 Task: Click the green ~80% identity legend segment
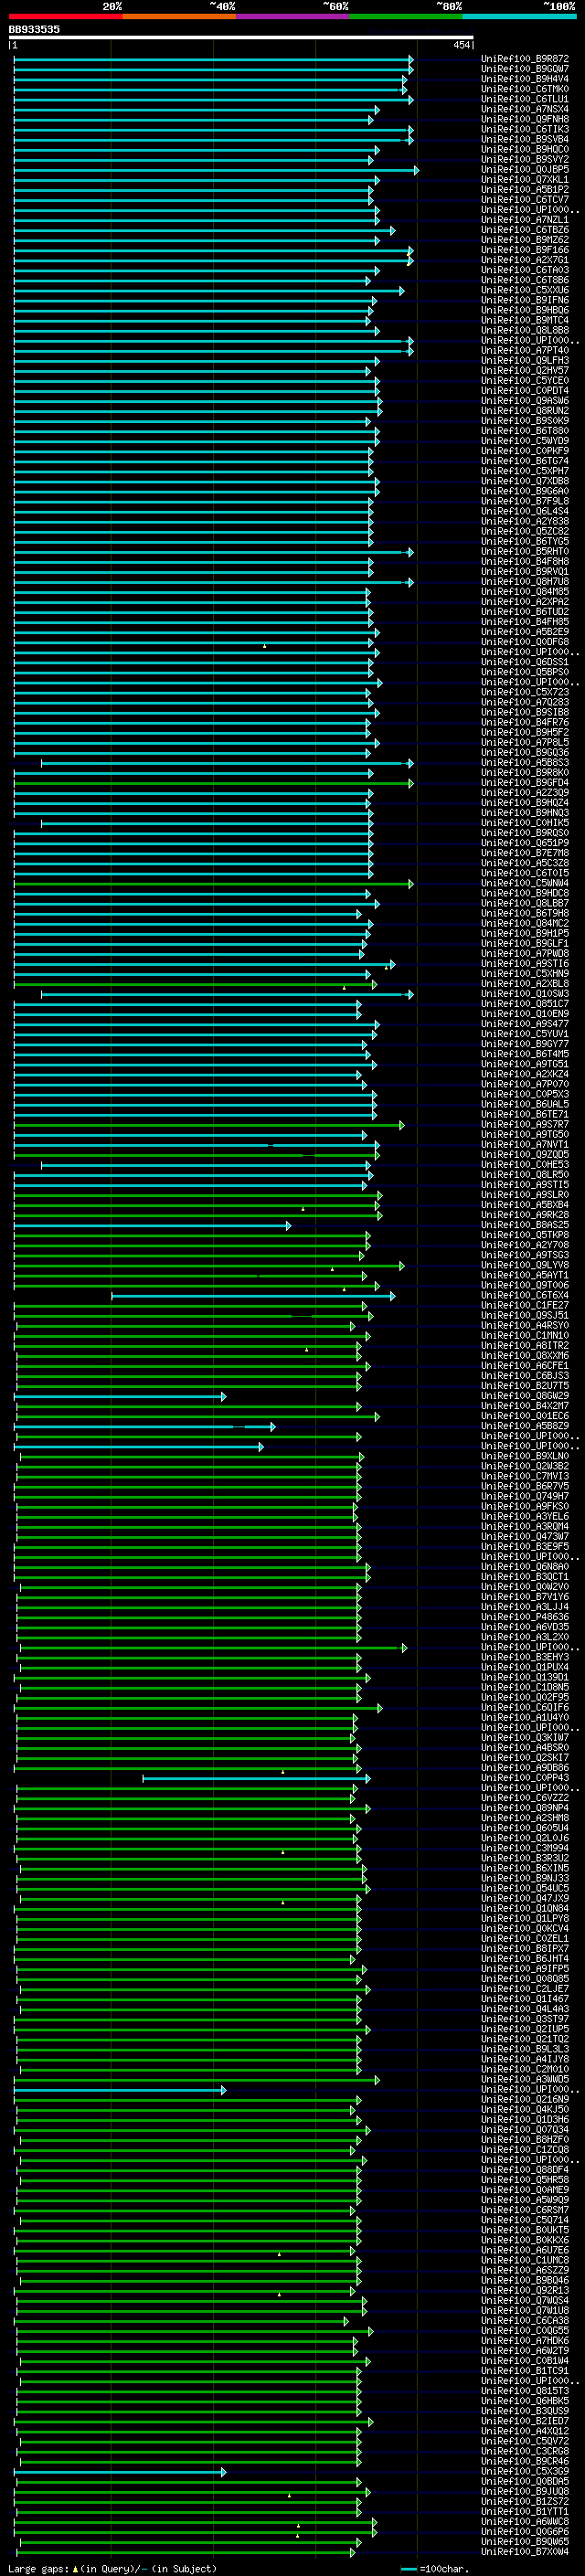coord(406,16)
